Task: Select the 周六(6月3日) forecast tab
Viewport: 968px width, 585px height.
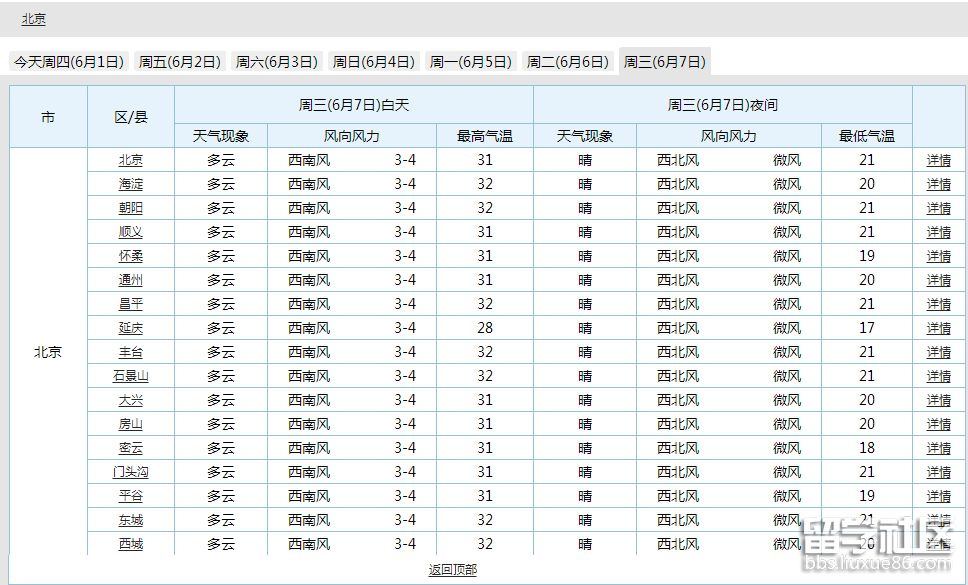Action: pos(277,60)
